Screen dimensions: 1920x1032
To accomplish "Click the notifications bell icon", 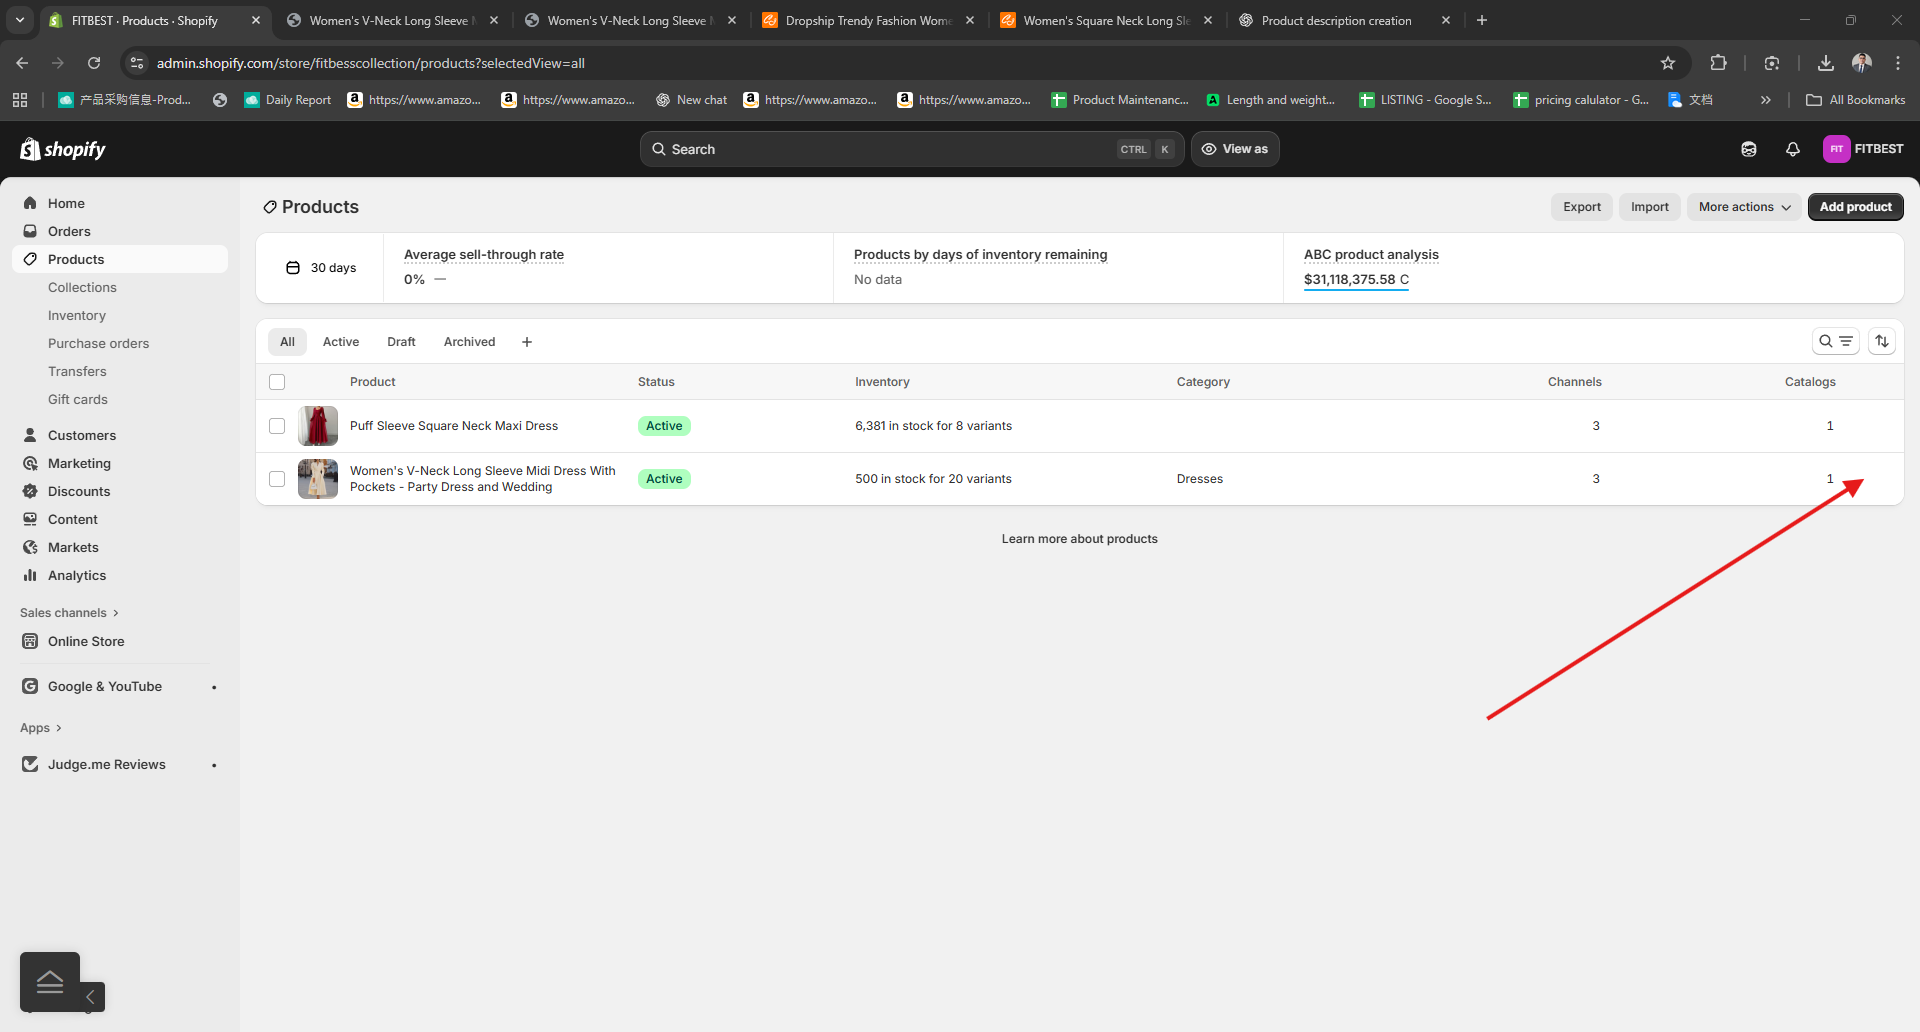I will [1792, 149].
